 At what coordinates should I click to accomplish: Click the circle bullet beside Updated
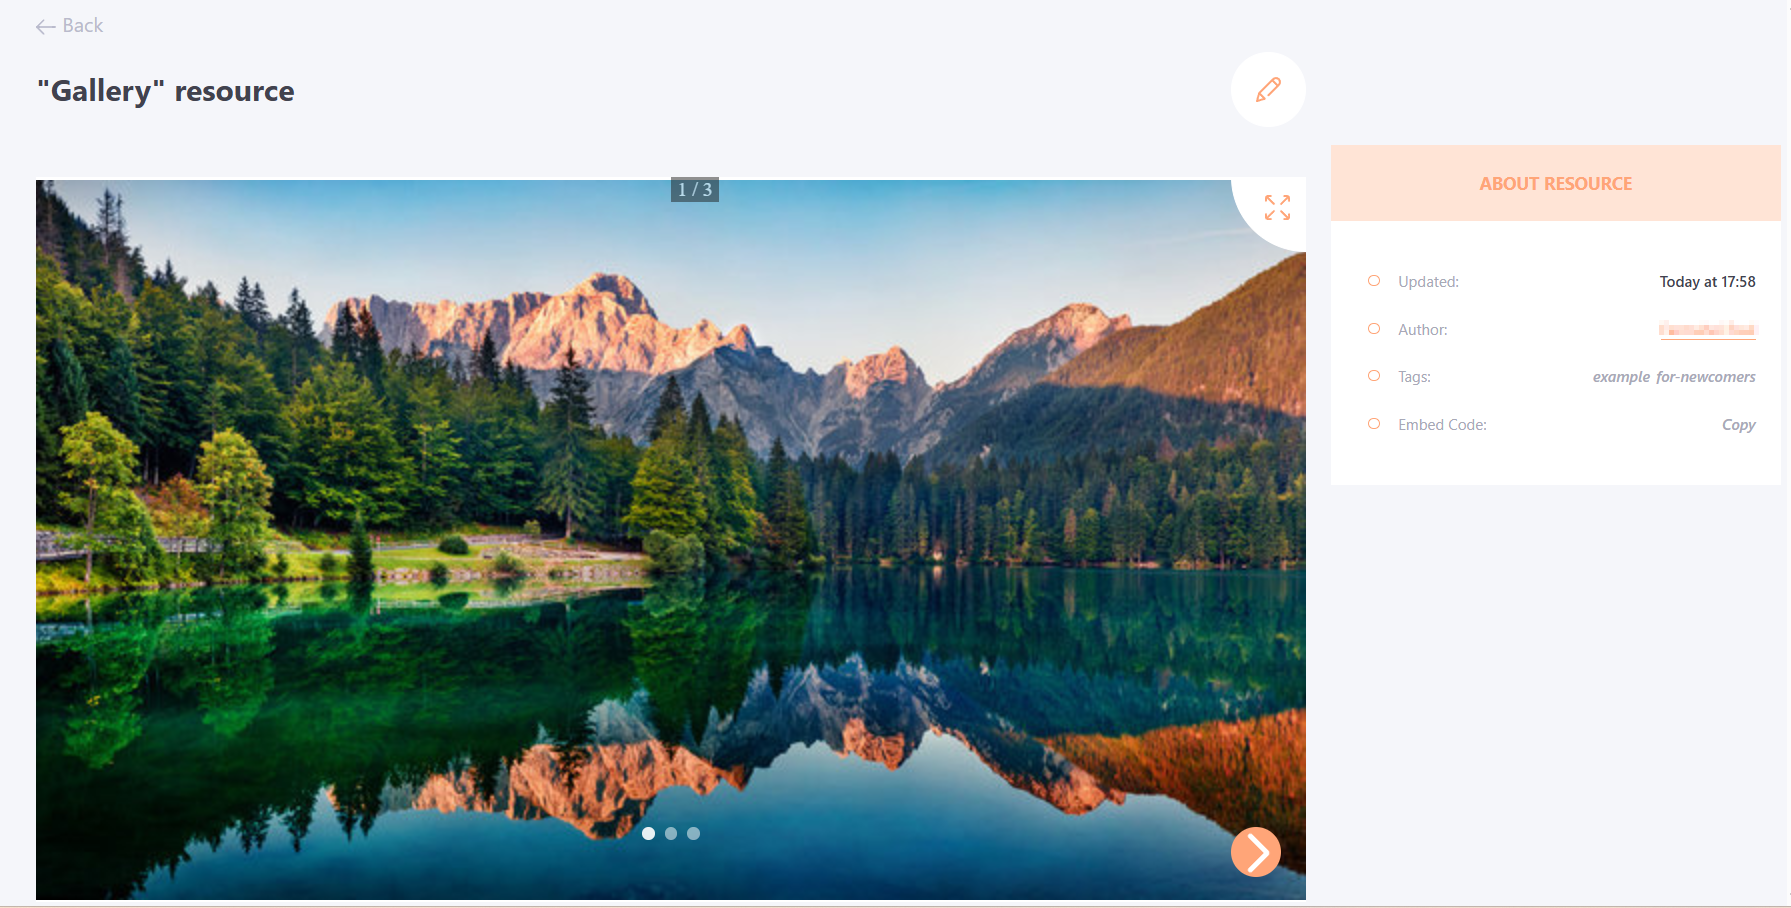[1374, 281]
